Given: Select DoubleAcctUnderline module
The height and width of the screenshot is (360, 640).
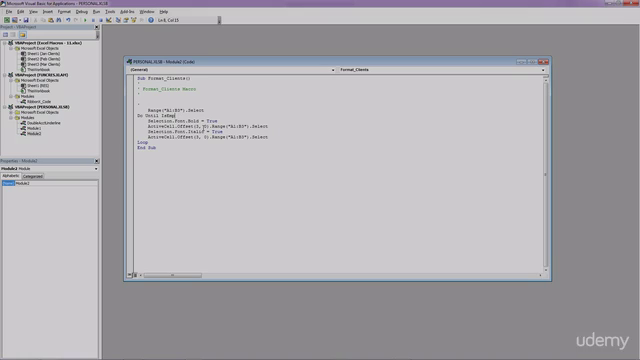Looking at the screenshot, I should [x=44, y=123].
